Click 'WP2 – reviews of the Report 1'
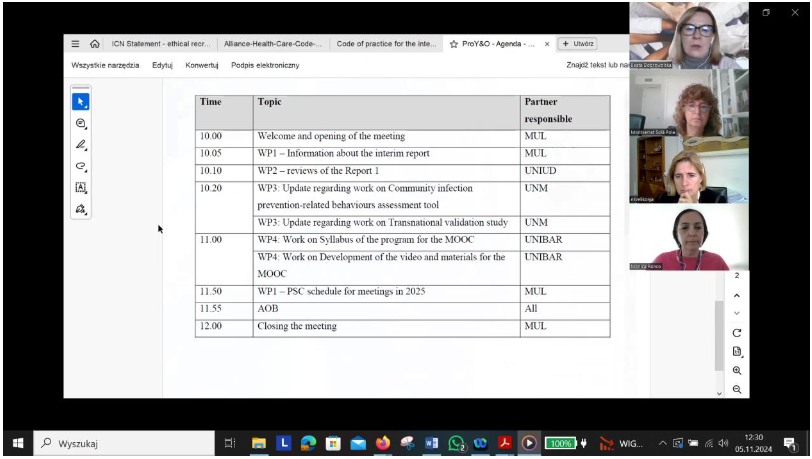Image resolution: width=812 pixels, height=459 pixels. coord(318,171)
